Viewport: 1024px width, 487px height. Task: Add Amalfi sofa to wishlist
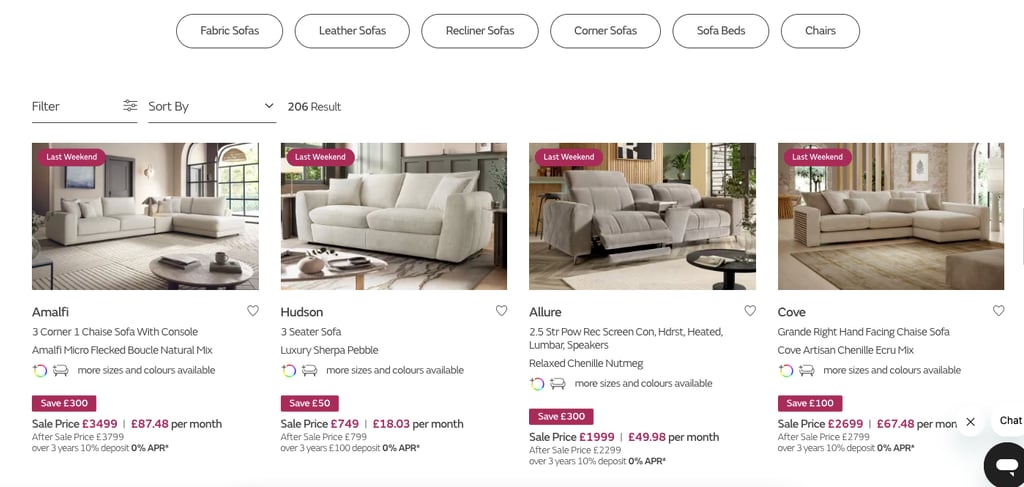click(253, 311)
